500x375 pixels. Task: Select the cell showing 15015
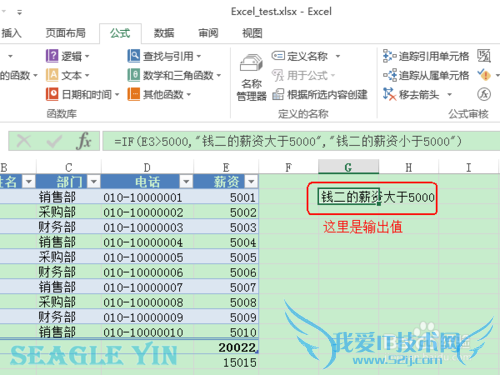(x=226, y=362)
